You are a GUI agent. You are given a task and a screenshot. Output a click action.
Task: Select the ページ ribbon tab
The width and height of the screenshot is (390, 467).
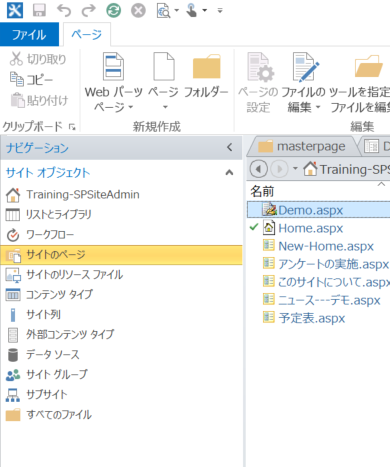[x=87, y=35]
